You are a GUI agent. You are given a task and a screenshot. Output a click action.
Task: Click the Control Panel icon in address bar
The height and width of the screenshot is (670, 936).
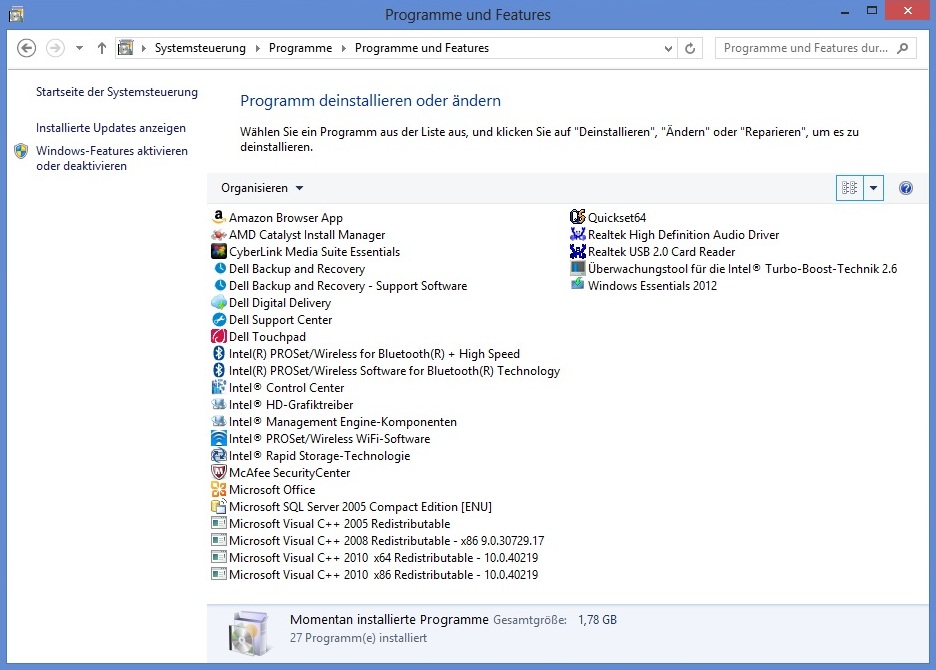click(125, 48)
